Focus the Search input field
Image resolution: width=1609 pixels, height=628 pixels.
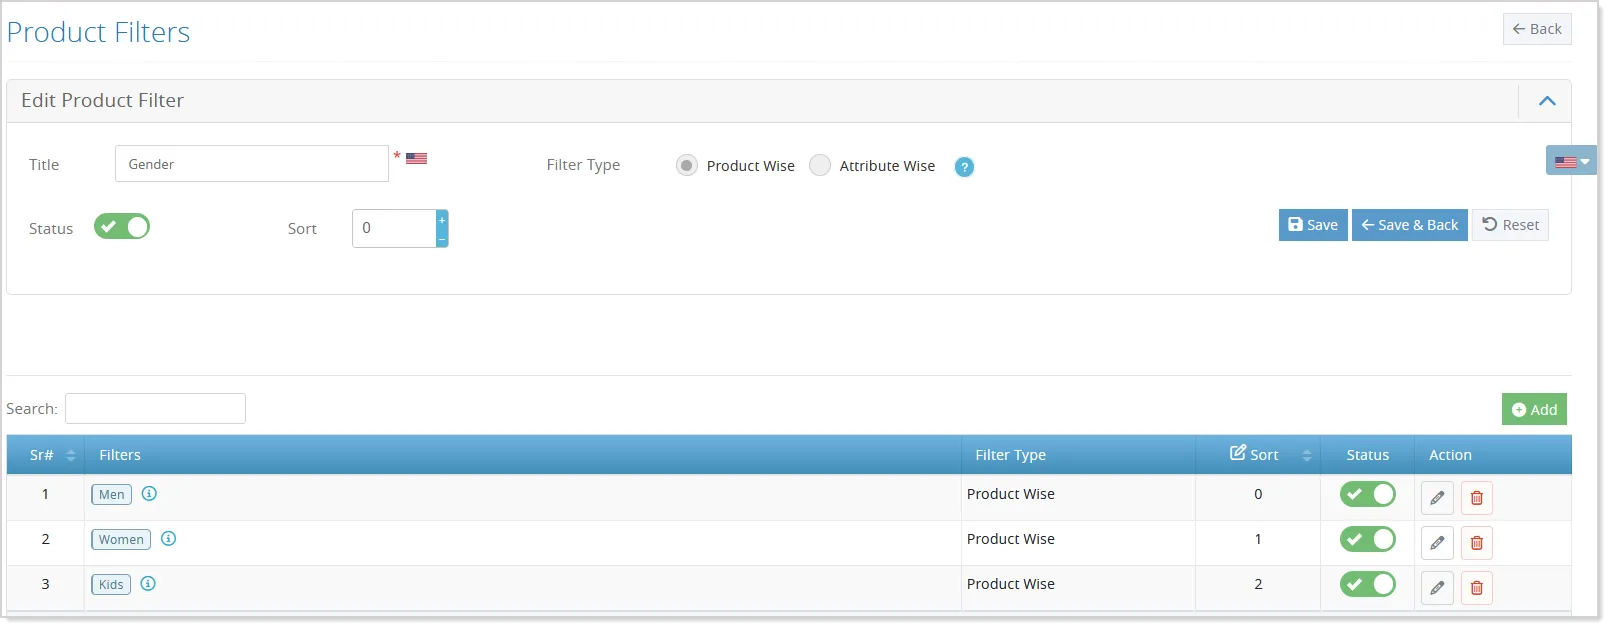tap(155, 408)
